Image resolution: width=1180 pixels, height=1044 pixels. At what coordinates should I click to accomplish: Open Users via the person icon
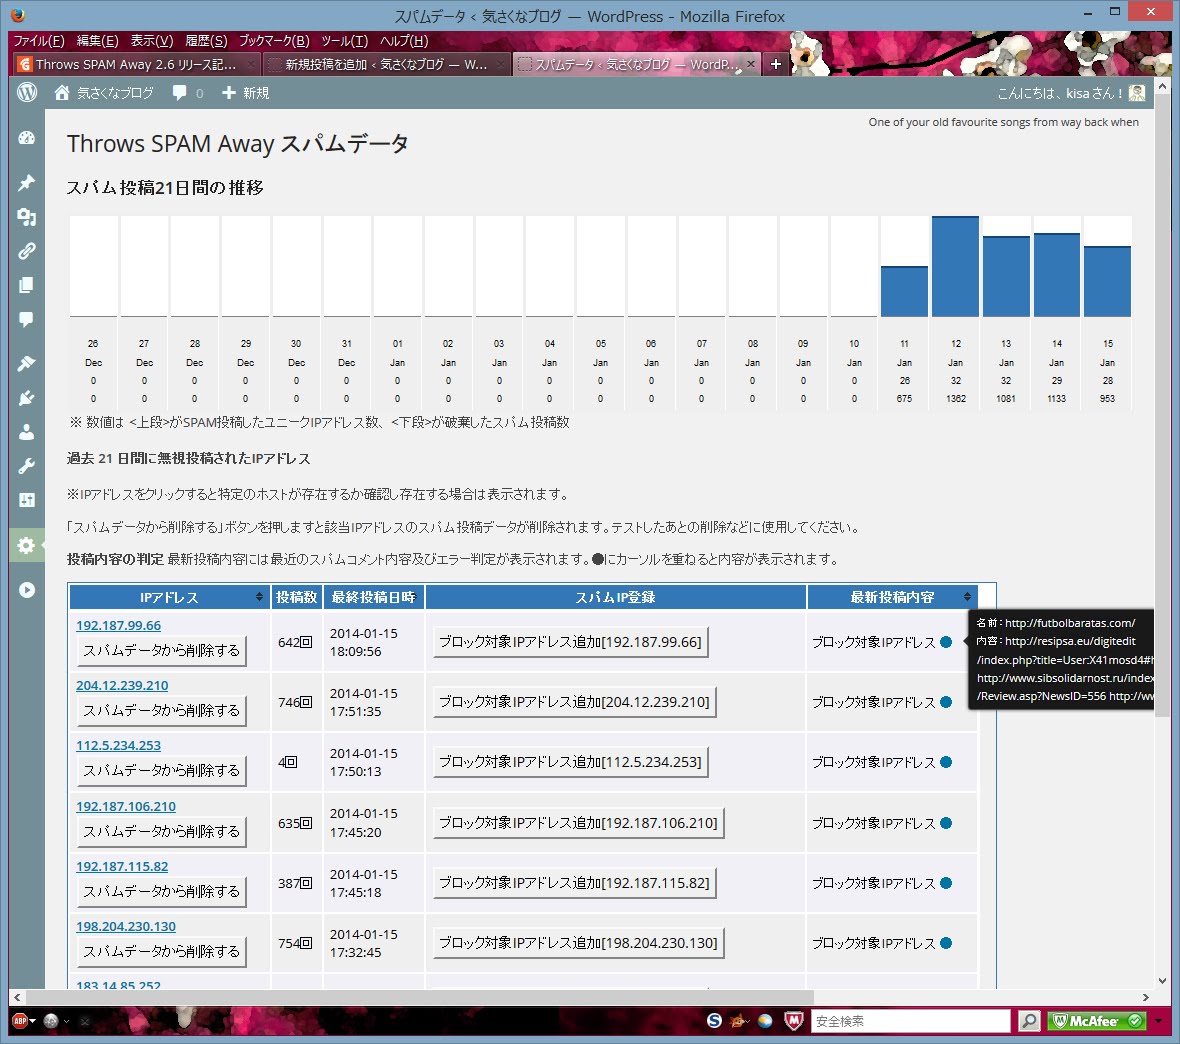point(27,432)
